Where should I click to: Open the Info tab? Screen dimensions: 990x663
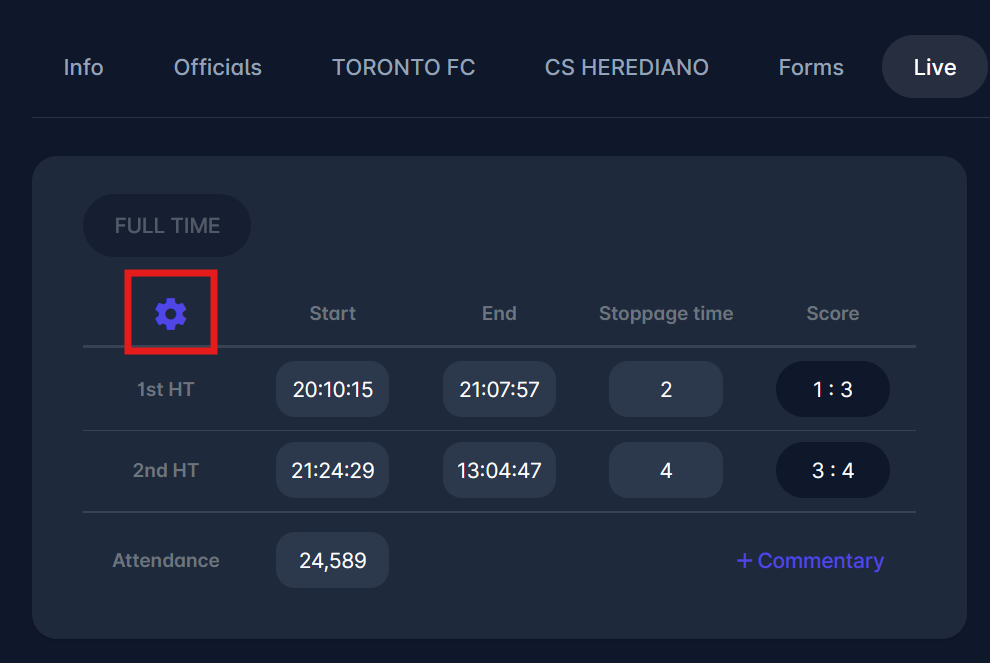click(83, 67)
